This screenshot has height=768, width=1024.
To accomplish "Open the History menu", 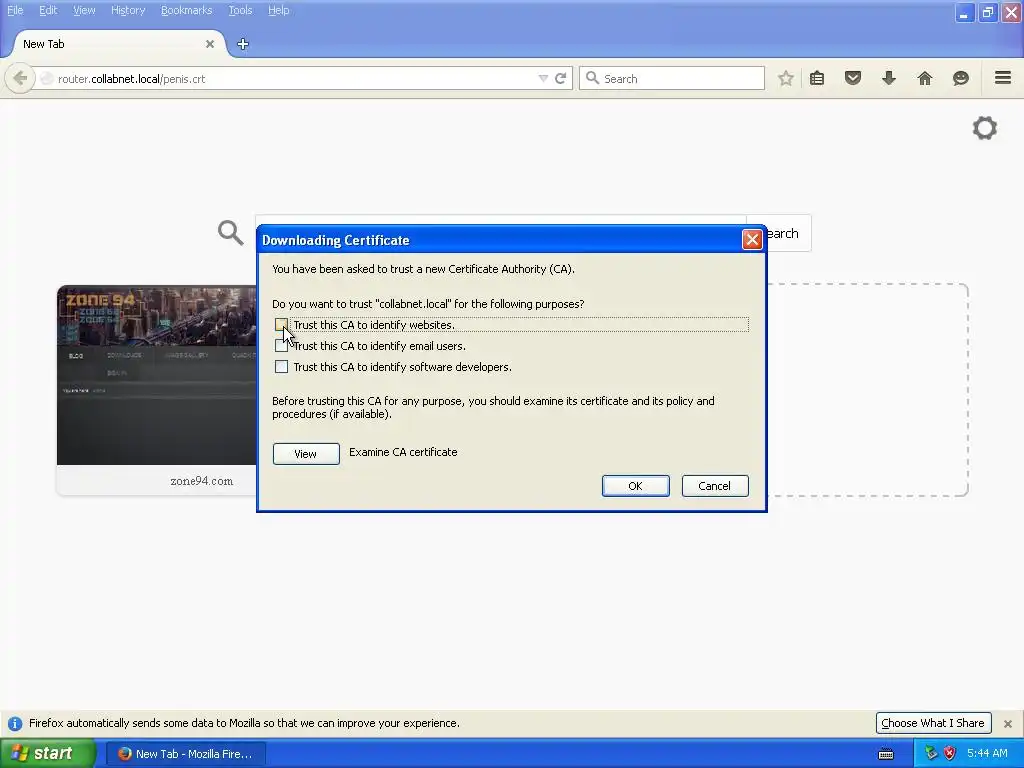I will (x=128, y=10).
